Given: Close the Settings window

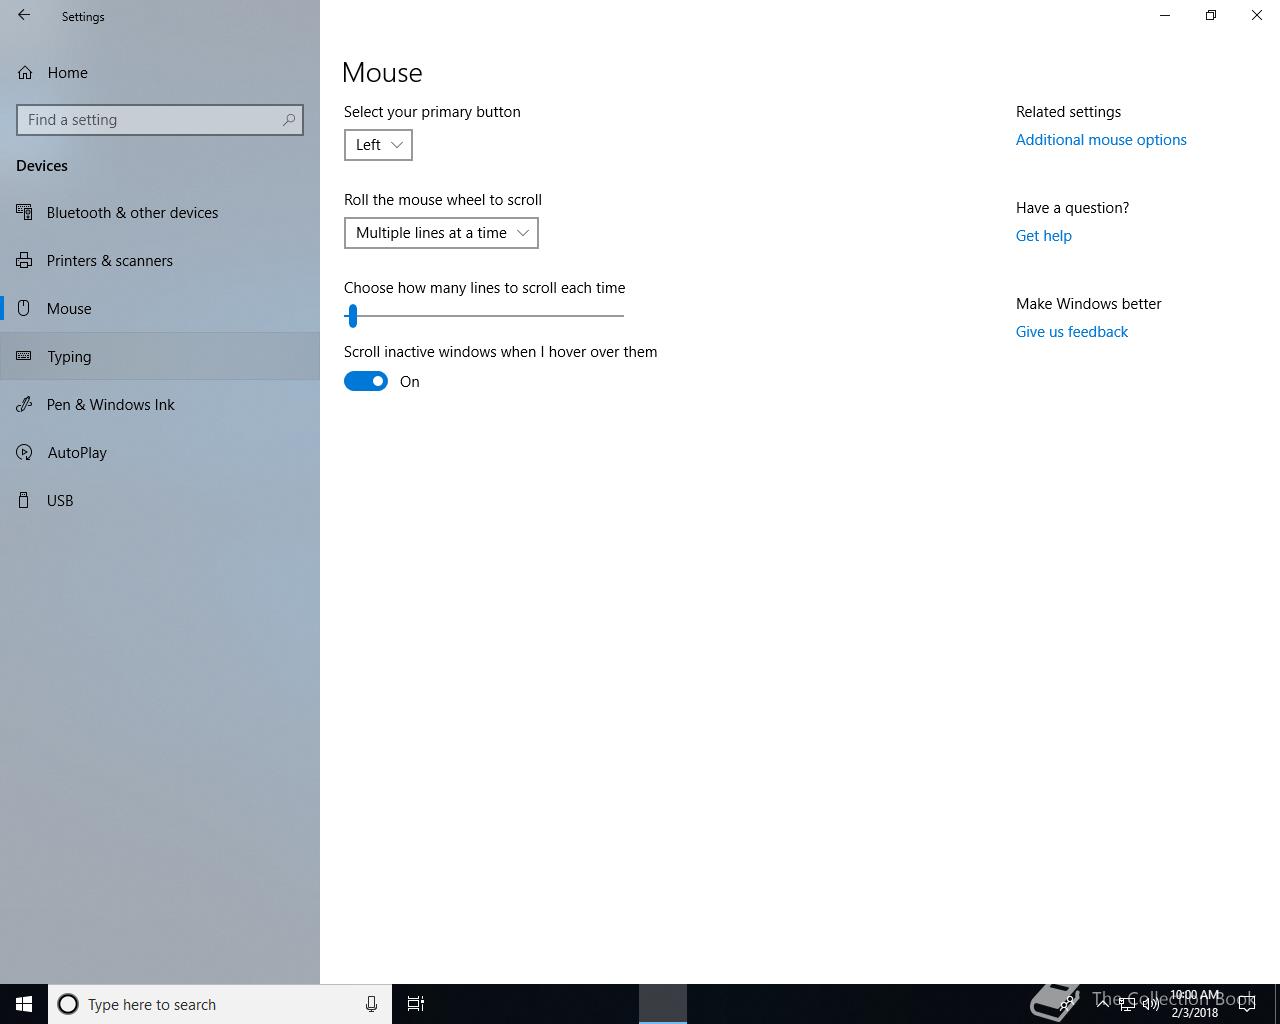Looking at the screenshot, I should tap(1257, 16).
